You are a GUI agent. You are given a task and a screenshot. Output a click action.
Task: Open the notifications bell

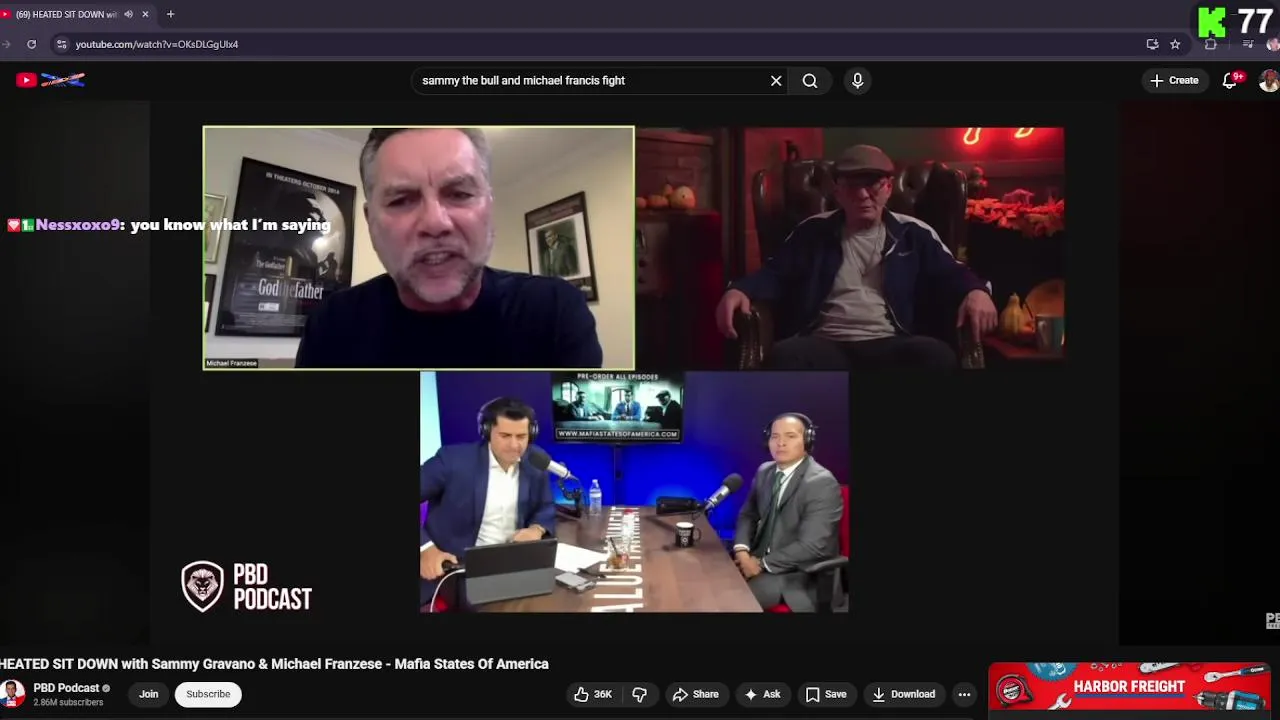(x=1230, y=80)
